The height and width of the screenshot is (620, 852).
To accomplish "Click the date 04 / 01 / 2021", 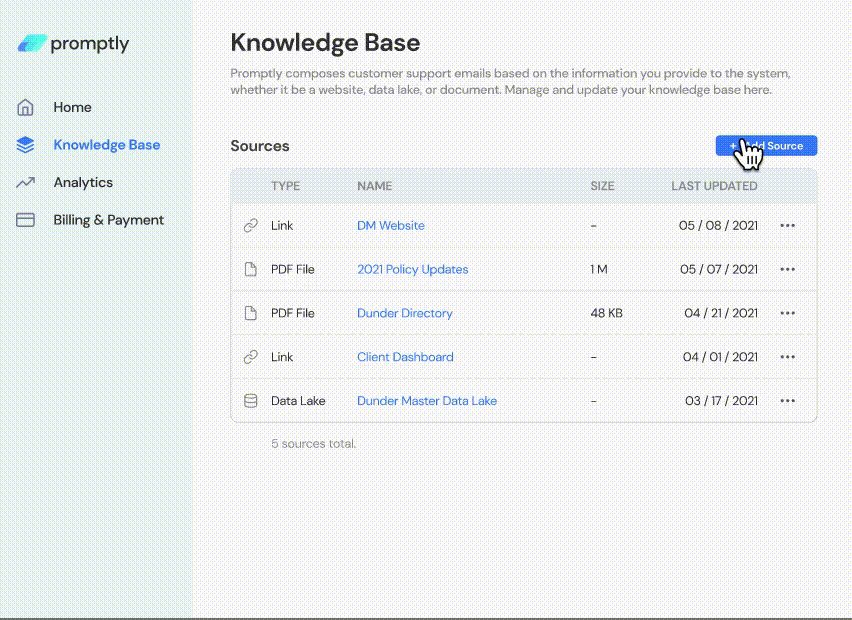I will pyautogui.click(x=721, y=357).
